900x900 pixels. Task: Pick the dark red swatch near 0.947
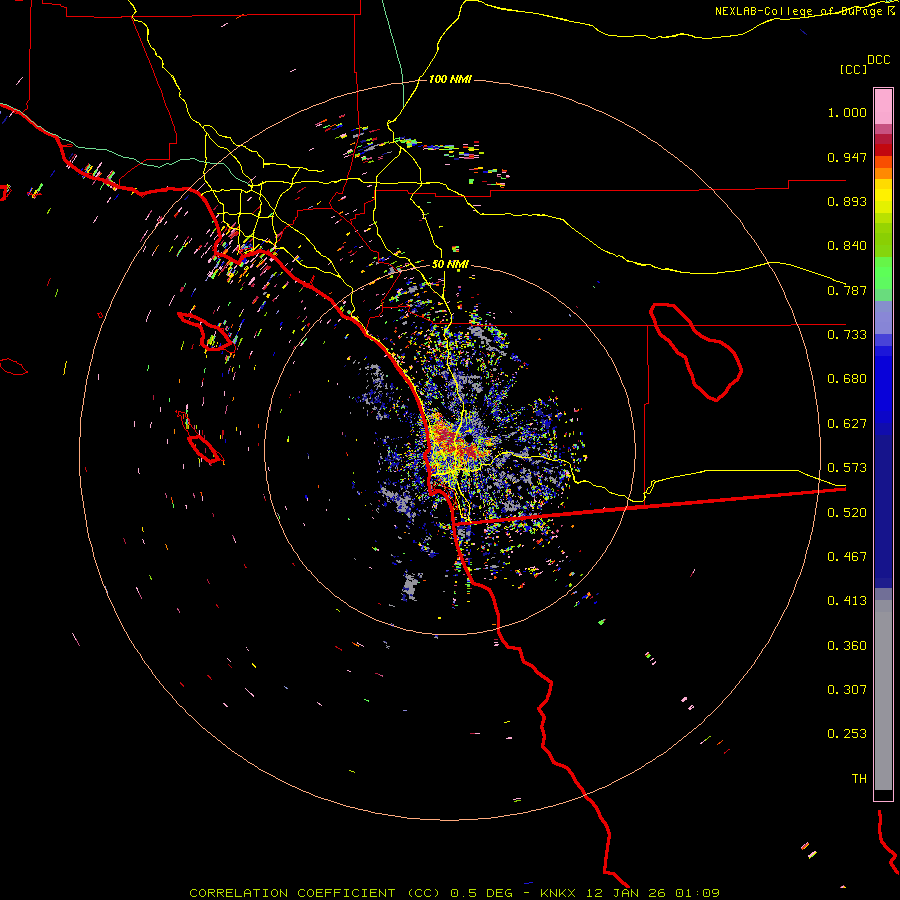[883, 150]
